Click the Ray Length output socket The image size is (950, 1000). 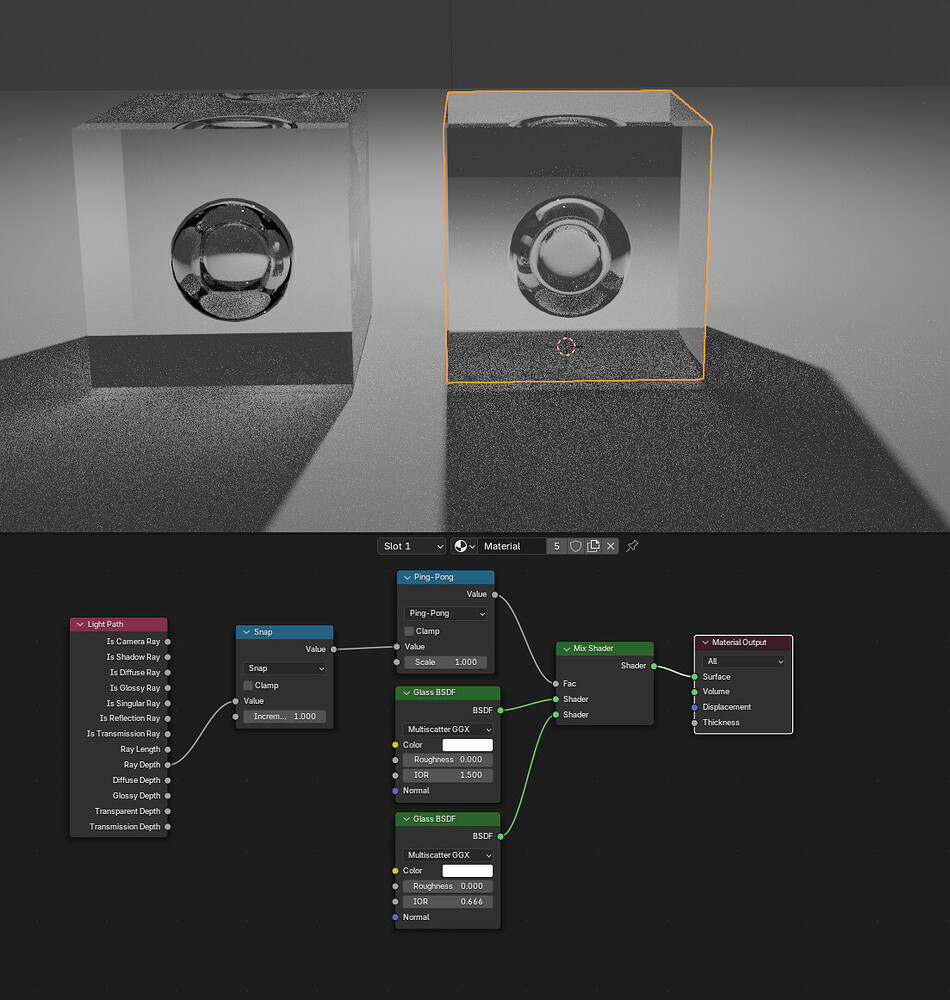click(x=168, y=749)
